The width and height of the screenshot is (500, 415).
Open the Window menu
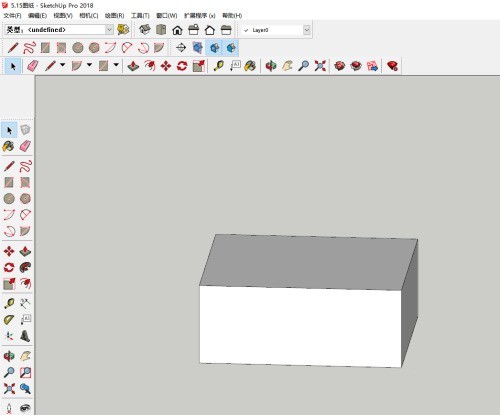166,16
